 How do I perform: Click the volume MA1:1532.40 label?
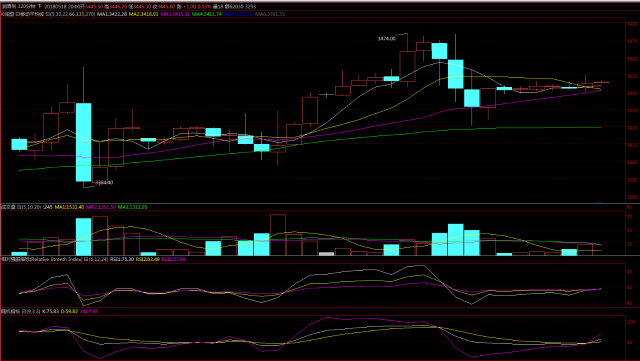(69, 207)
